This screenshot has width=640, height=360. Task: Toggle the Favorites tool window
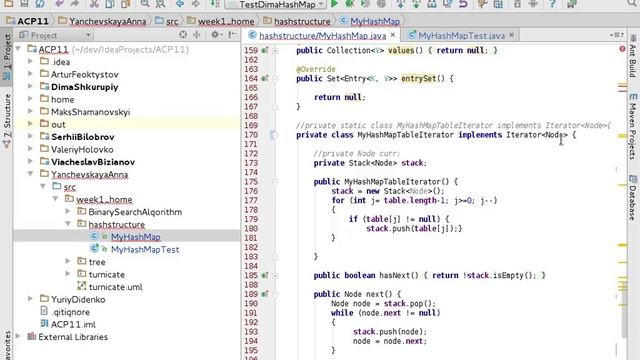click(x=7, y=345)
